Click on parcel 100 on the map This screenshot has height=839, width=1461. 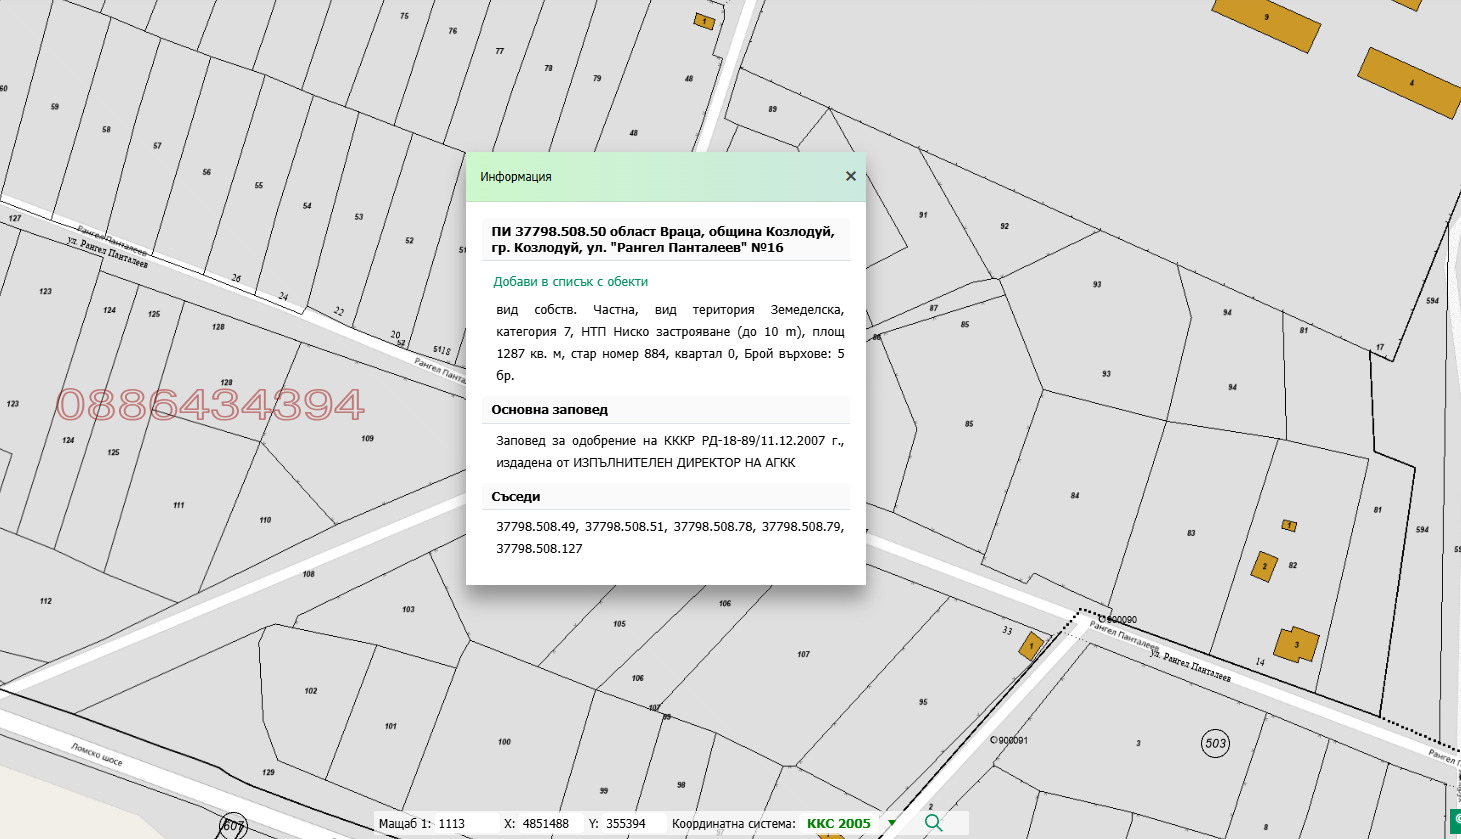pos(504,742)
